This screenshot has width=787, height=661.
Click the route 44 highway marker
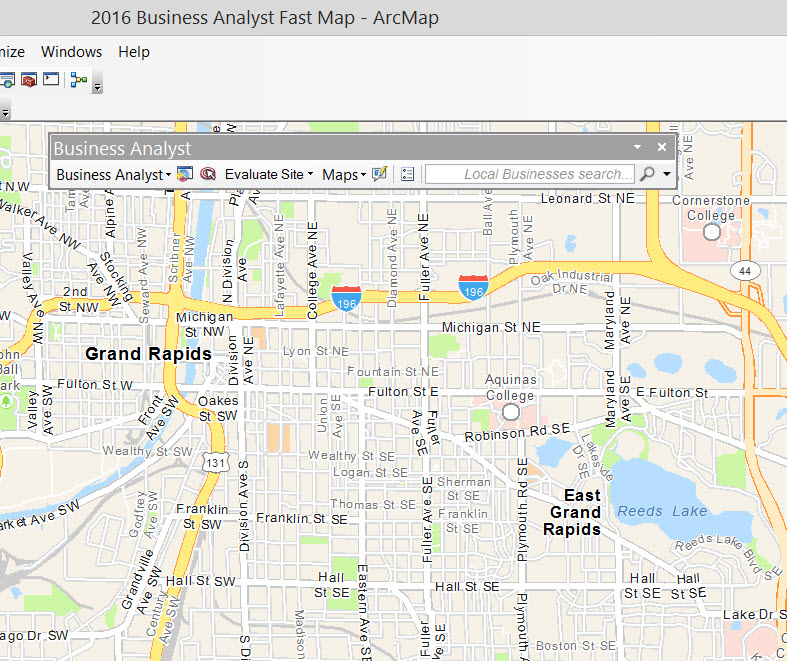tap(745, 271)
